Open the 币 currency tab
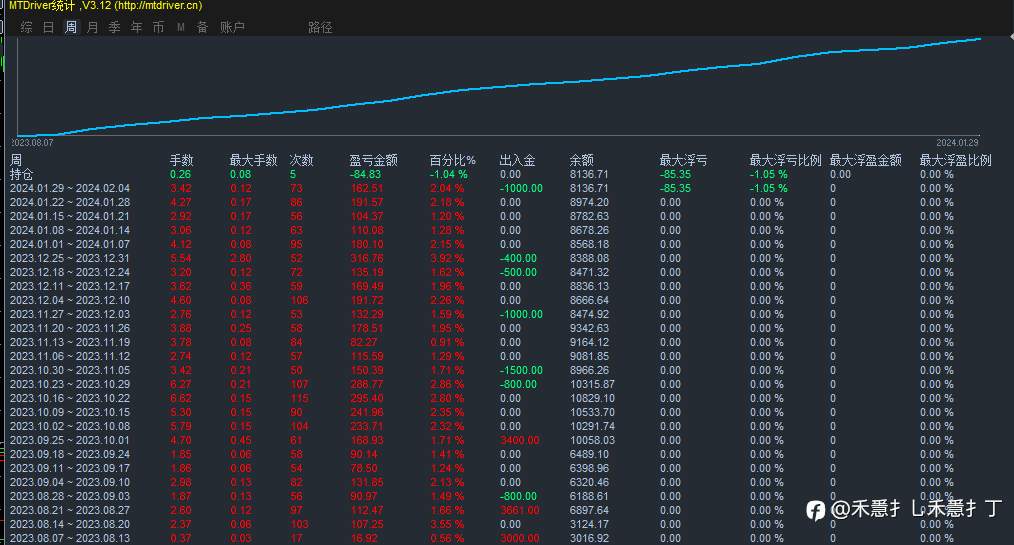Image resolution: width=1014 pixels, height=545 pixels. [158, 27]
